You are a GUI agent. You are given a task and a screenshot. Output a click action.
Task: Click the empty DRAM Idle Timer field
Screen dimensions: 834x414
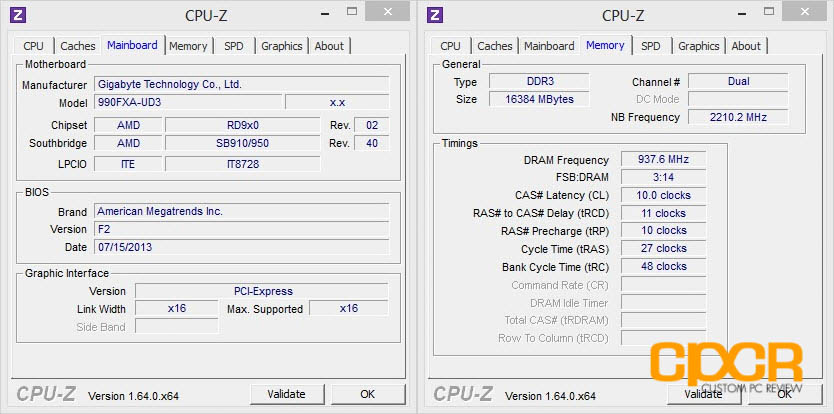(663, 303)
